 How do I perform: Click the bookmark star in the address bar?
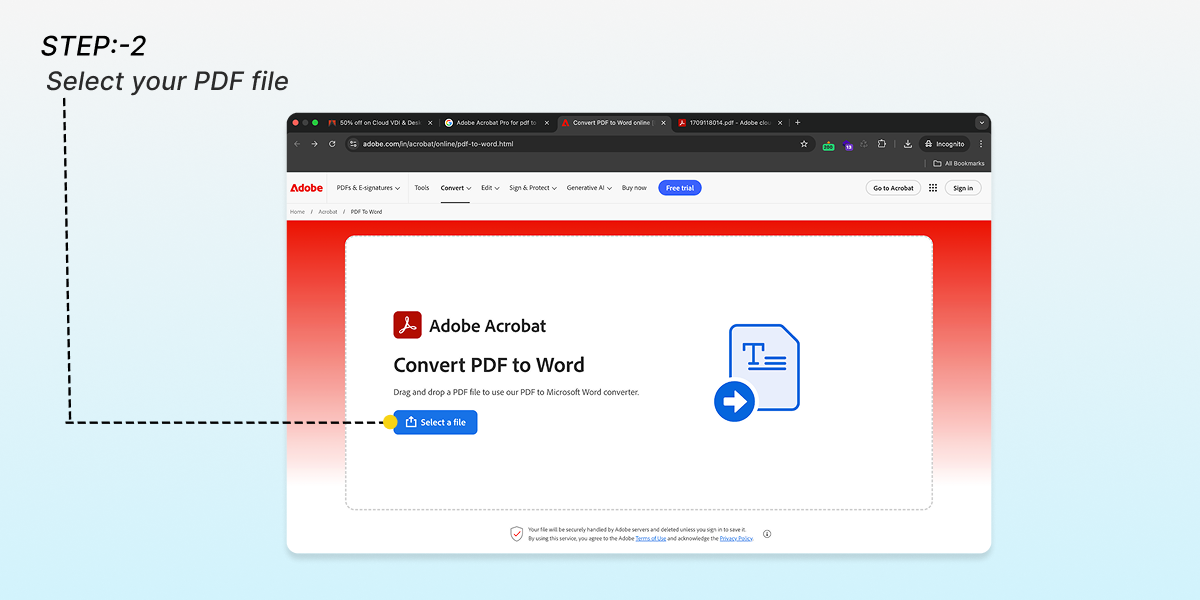coord(803,144)
